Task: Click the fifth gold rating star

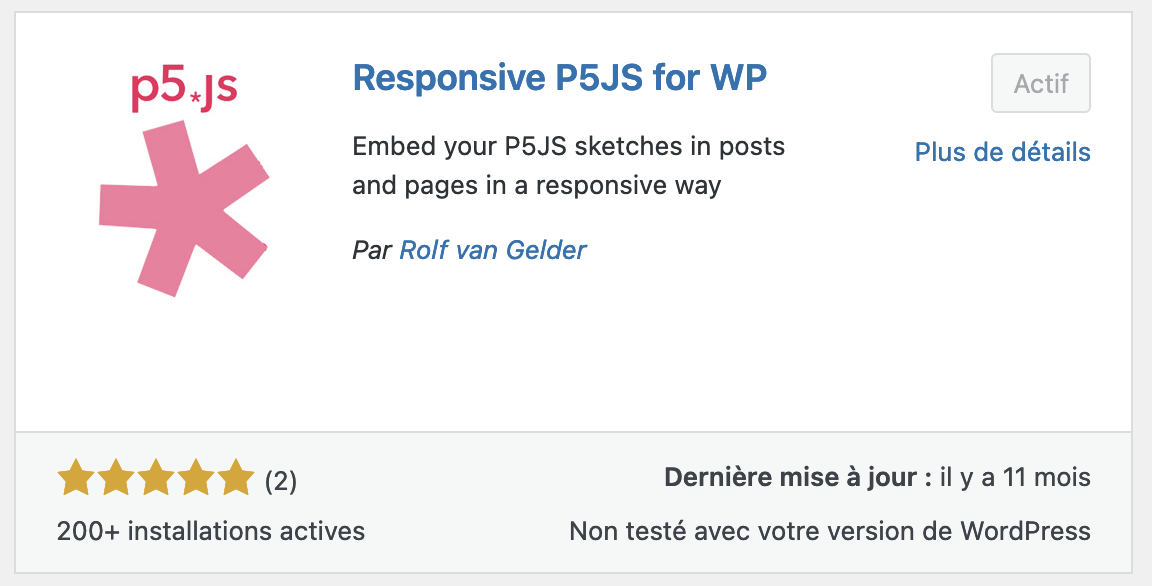Action: [x=235, y=477]
